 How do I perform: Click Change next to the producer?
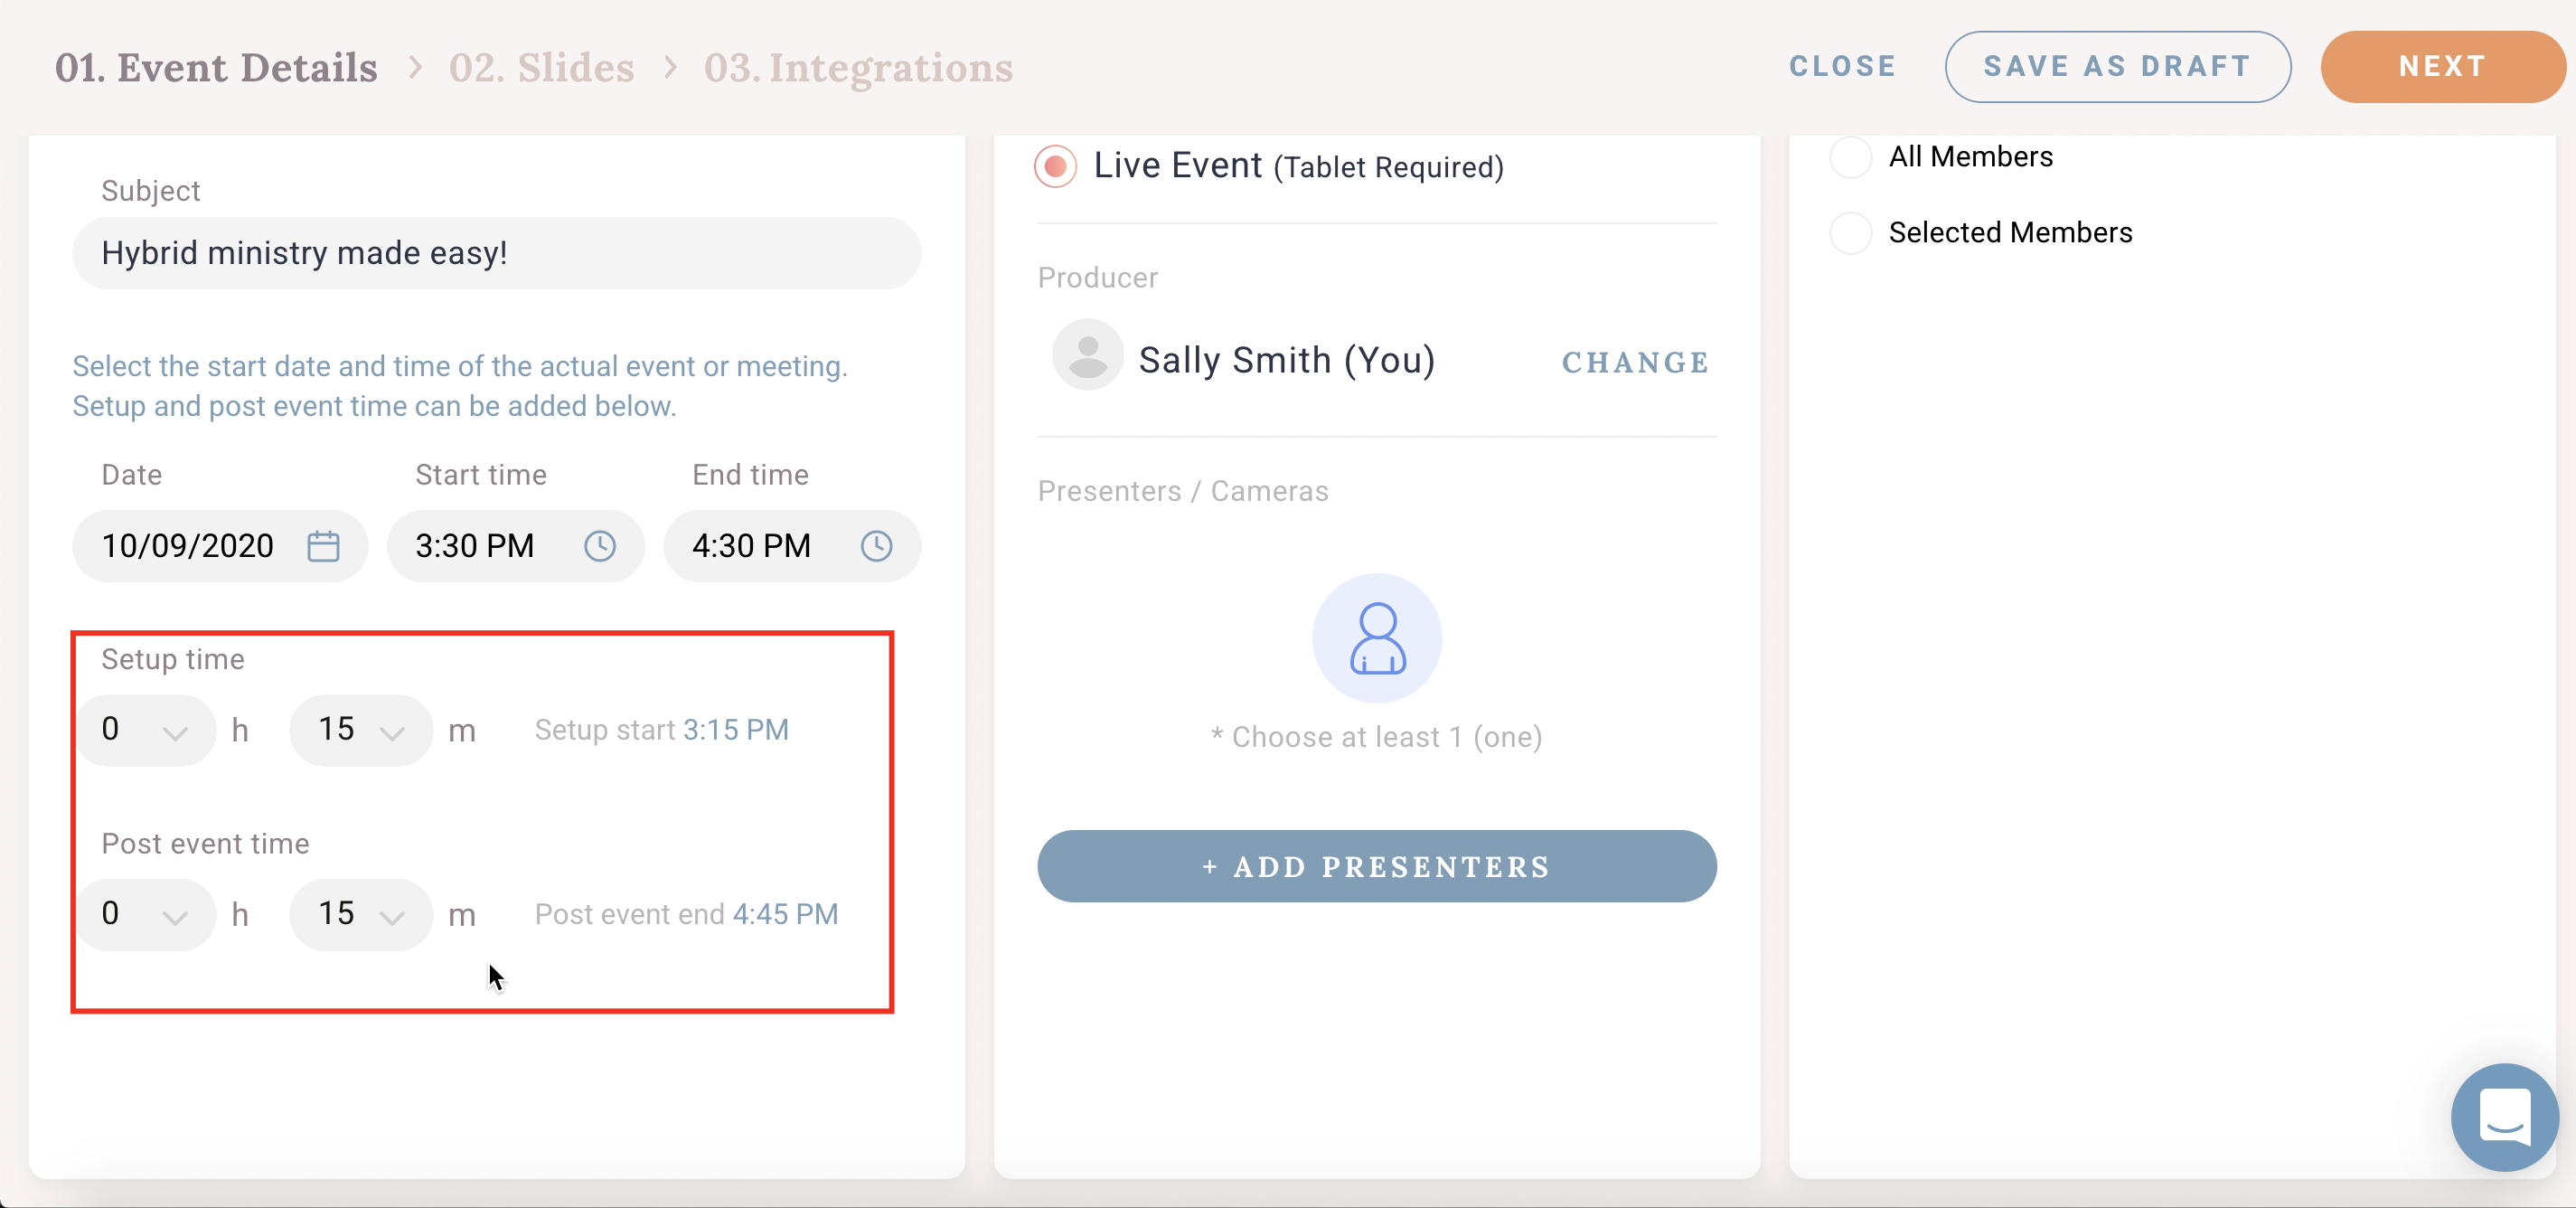click(x=1636, y=362)
